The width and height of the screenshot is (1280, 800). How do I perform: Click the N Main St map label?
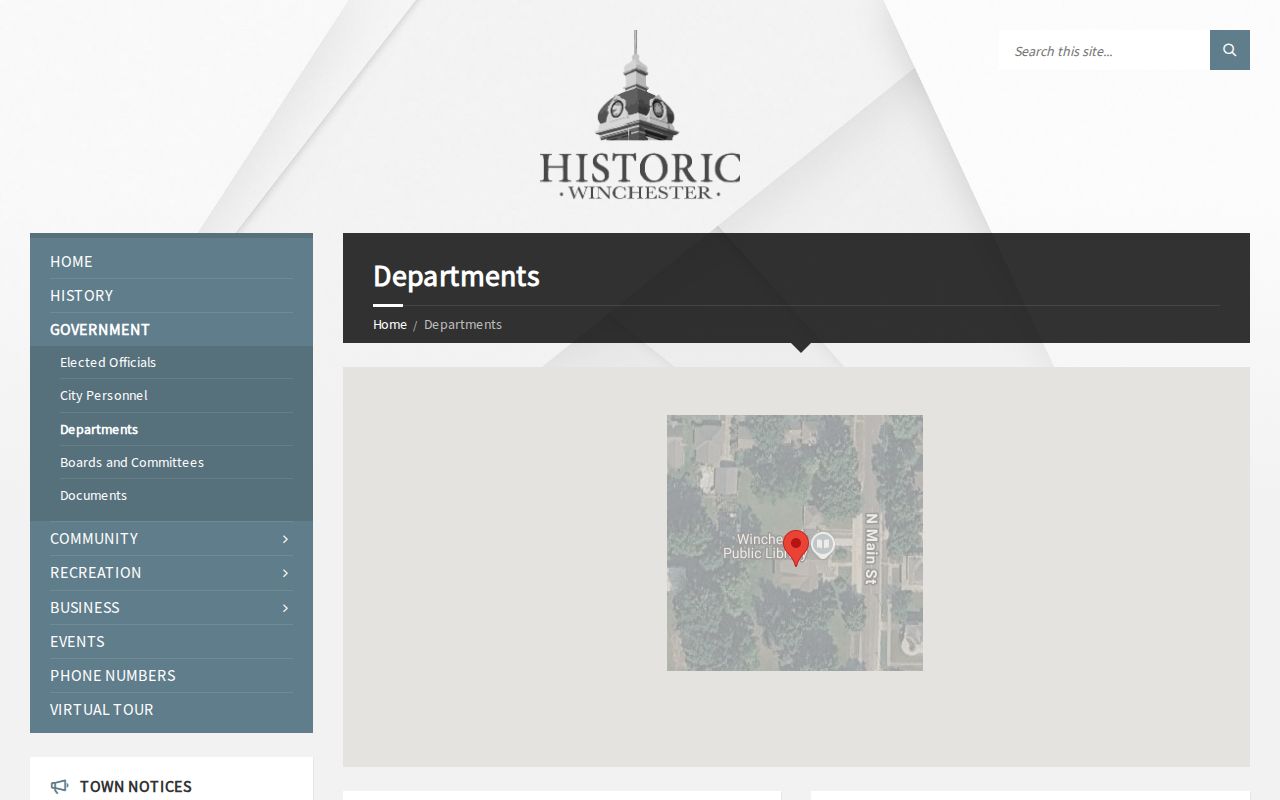(871, 549)
